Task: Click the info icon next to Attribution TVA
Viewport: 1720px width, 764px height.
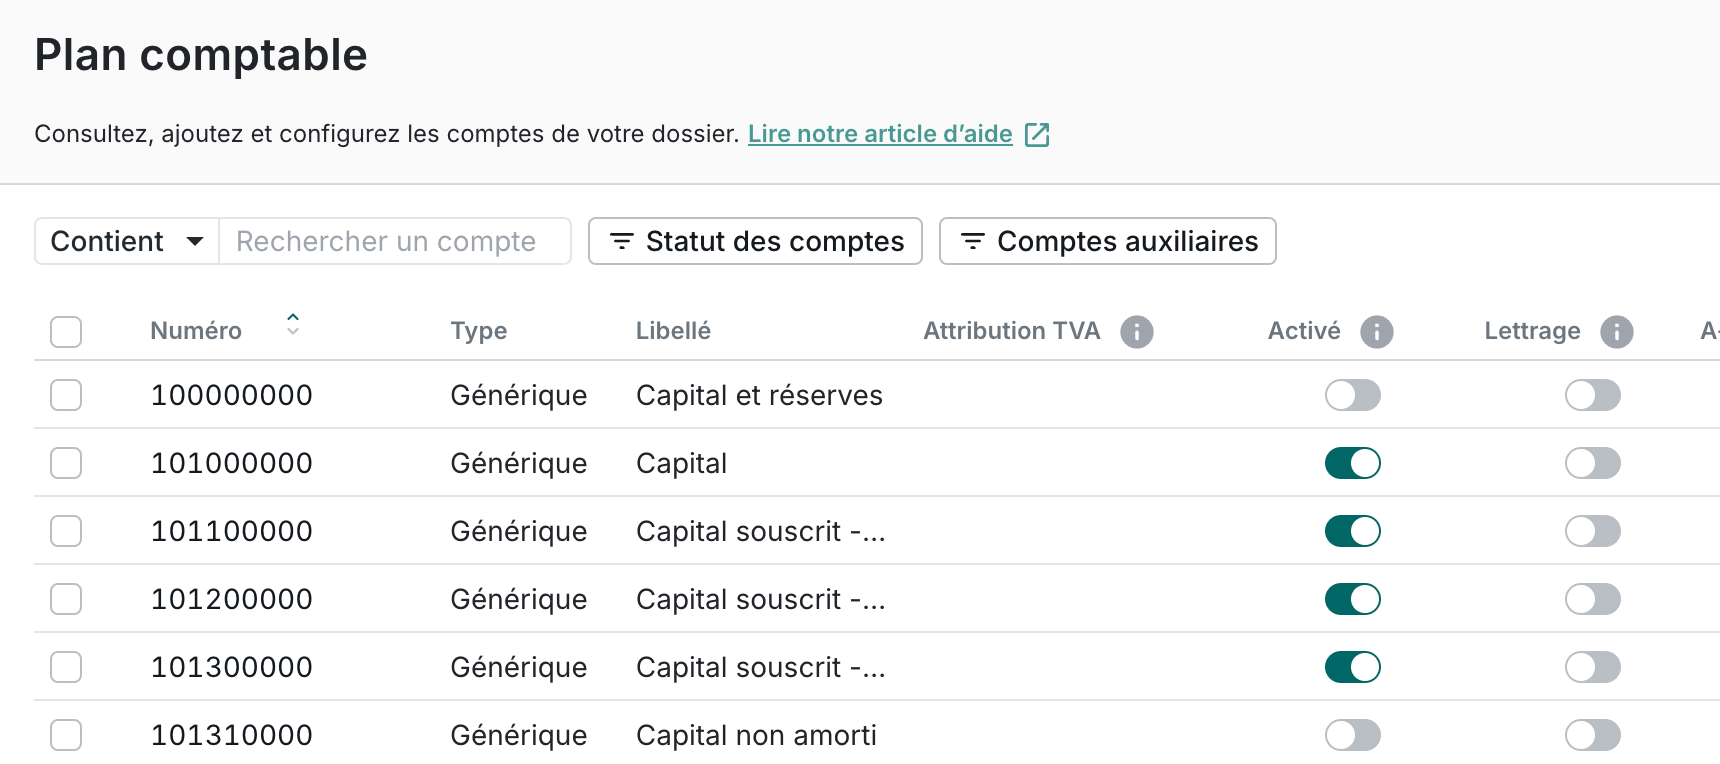Action: 1136,331
